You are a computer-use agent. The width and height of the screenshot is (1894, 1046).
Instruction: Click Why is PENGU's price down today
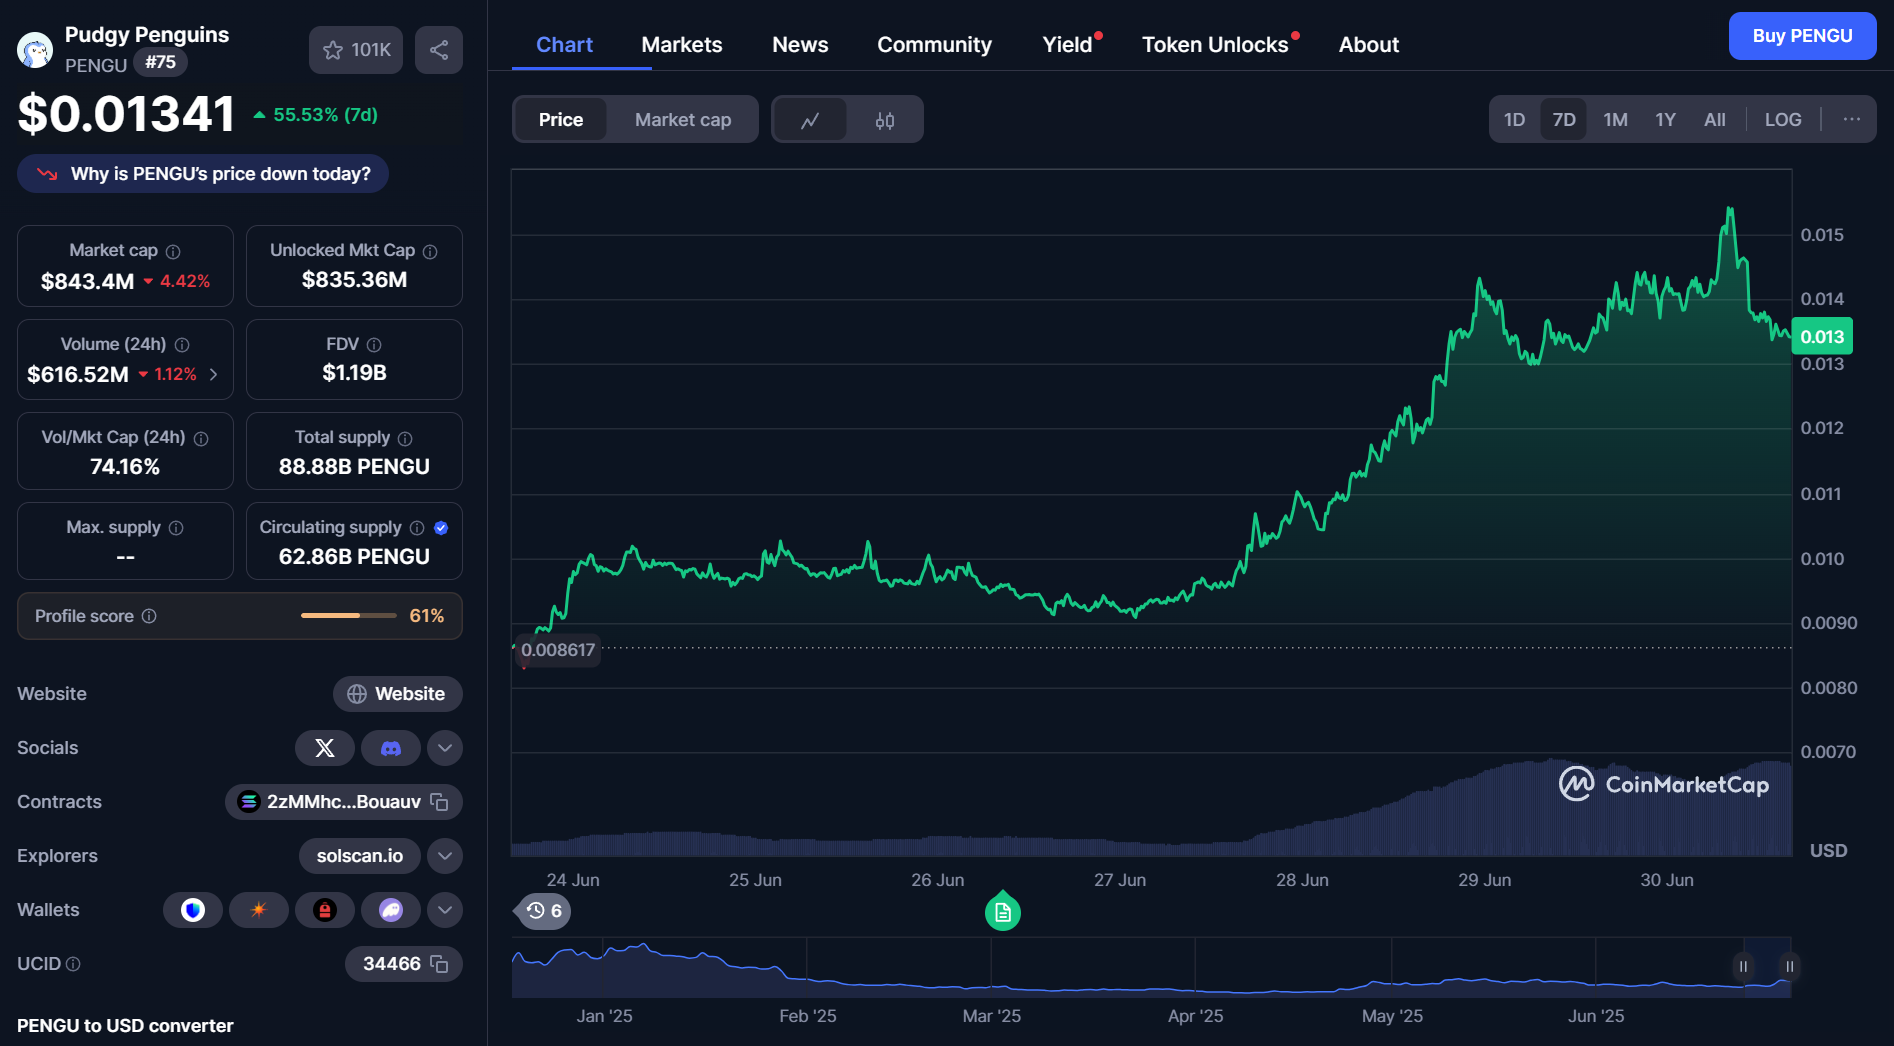(x=203, y=174)
